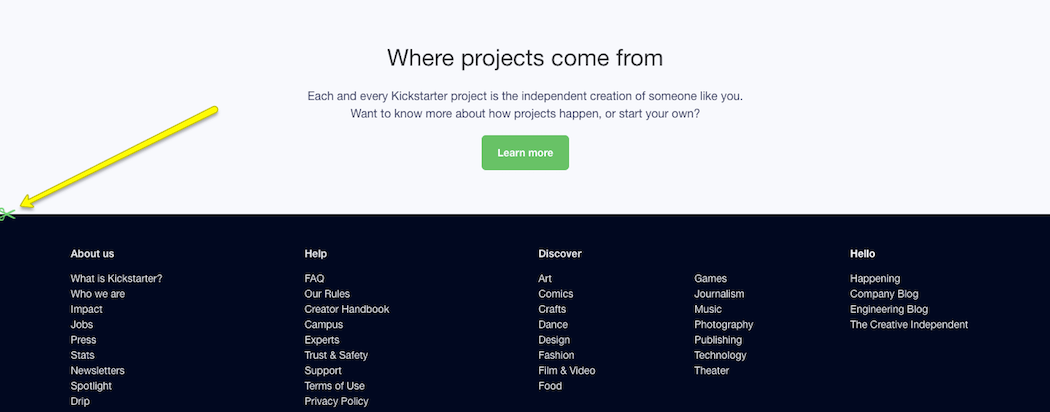Open the Music category
Viewport: 1050px width, 412px height.
tap(708, 310)
